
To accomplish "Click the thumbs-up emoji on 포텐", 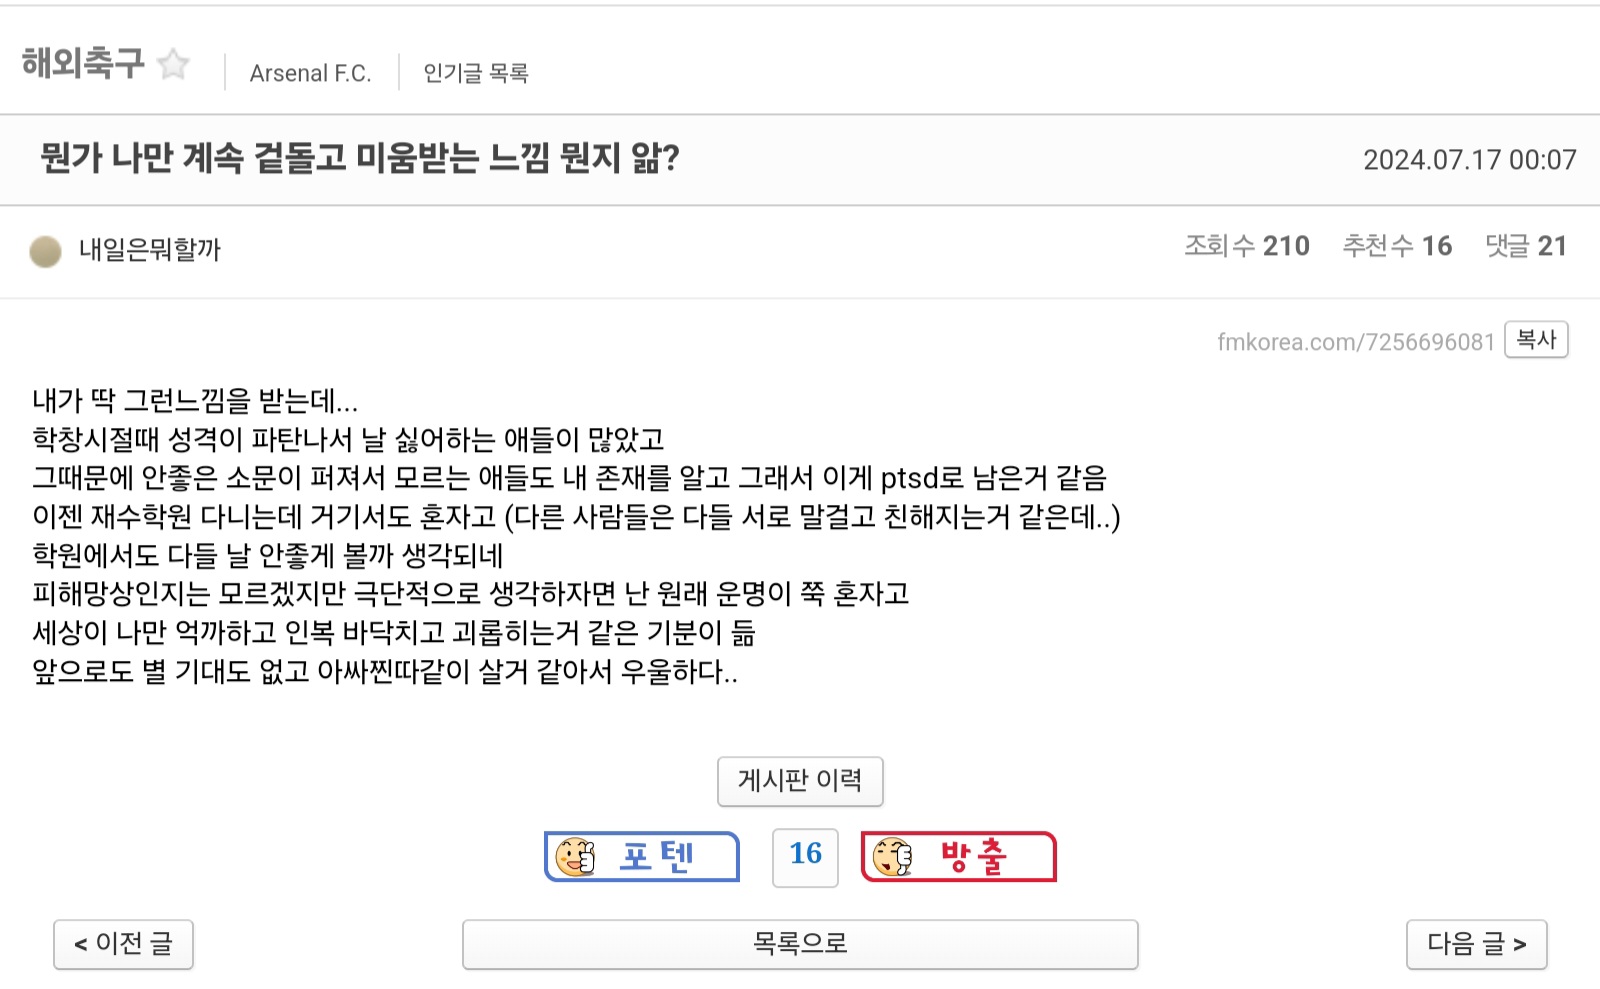I will point(575,857).
